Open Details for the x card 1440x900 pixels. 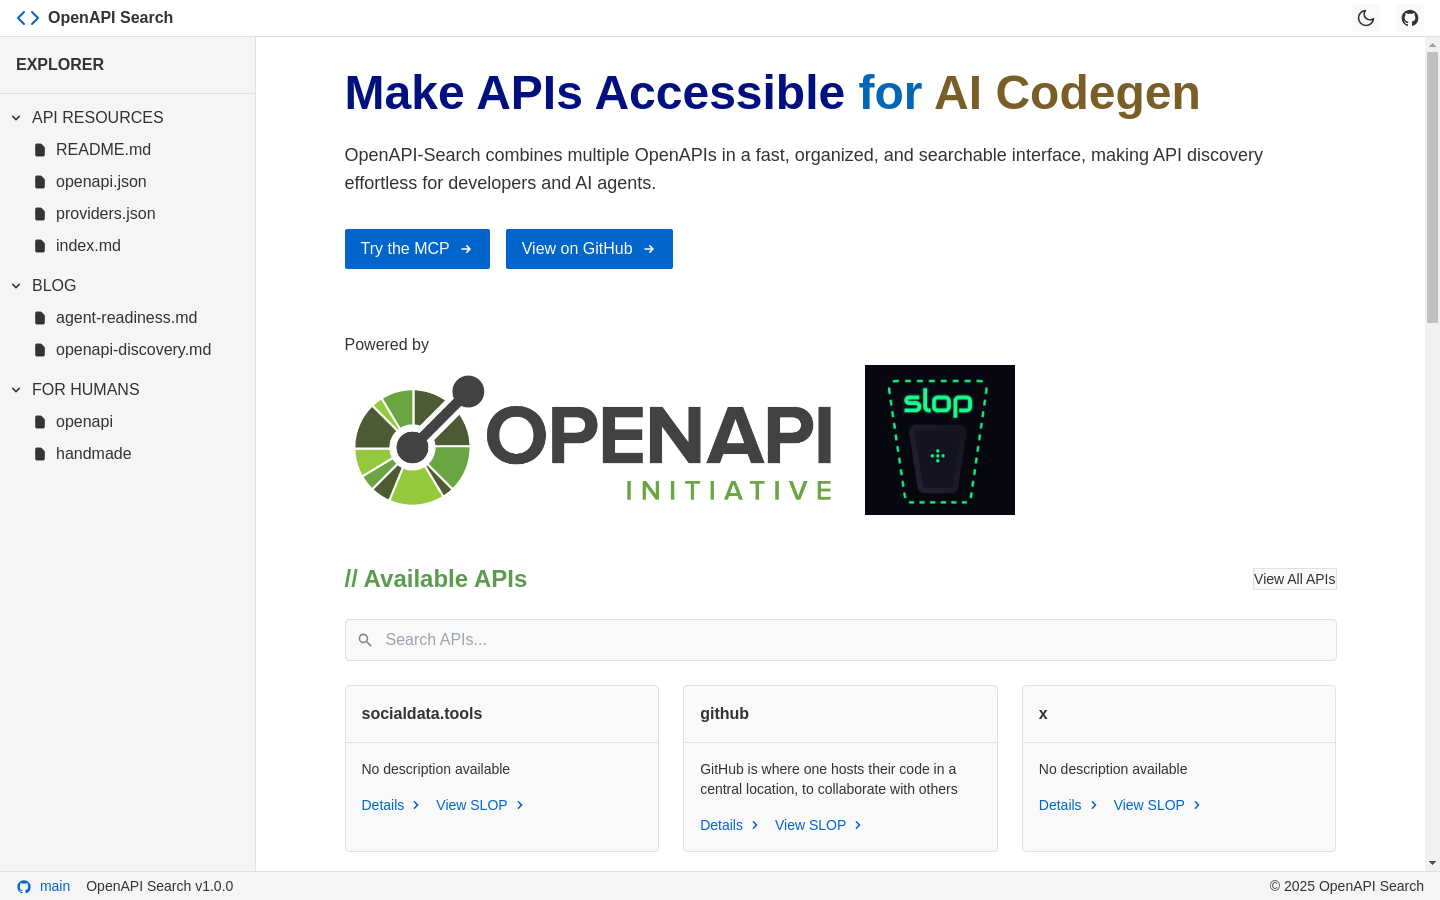[1068, 805]
